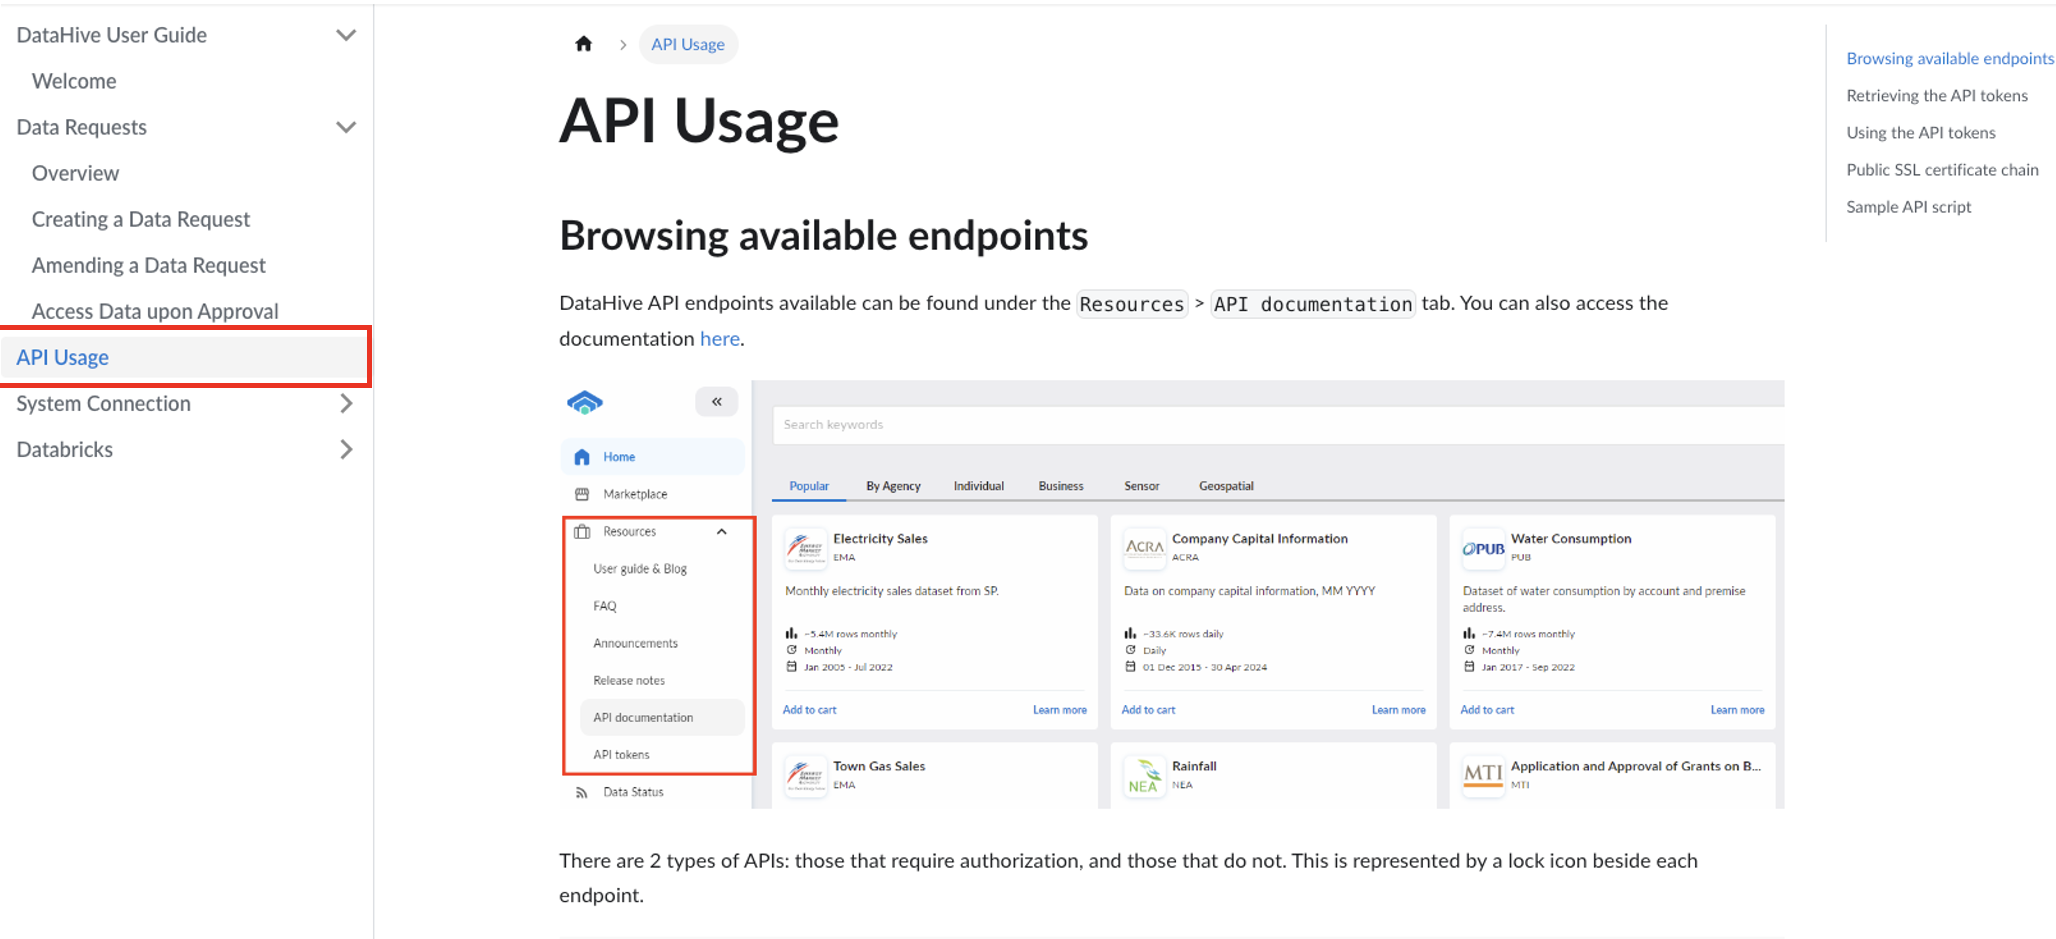The width and height of the screenshot is (2056, 939).
Task: Select API tokens in Resources menu
Action: 621,754
